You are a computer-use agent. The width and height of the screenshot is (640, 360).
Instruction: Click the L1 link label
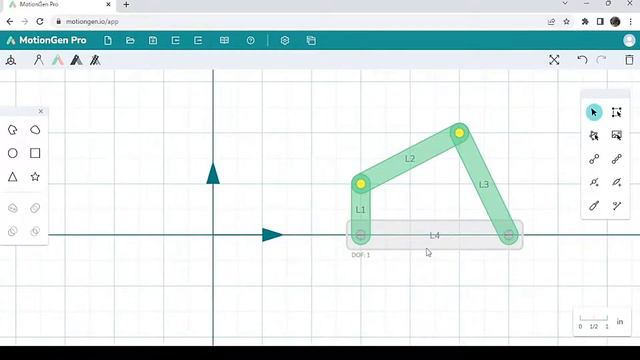tap(360, 210)
